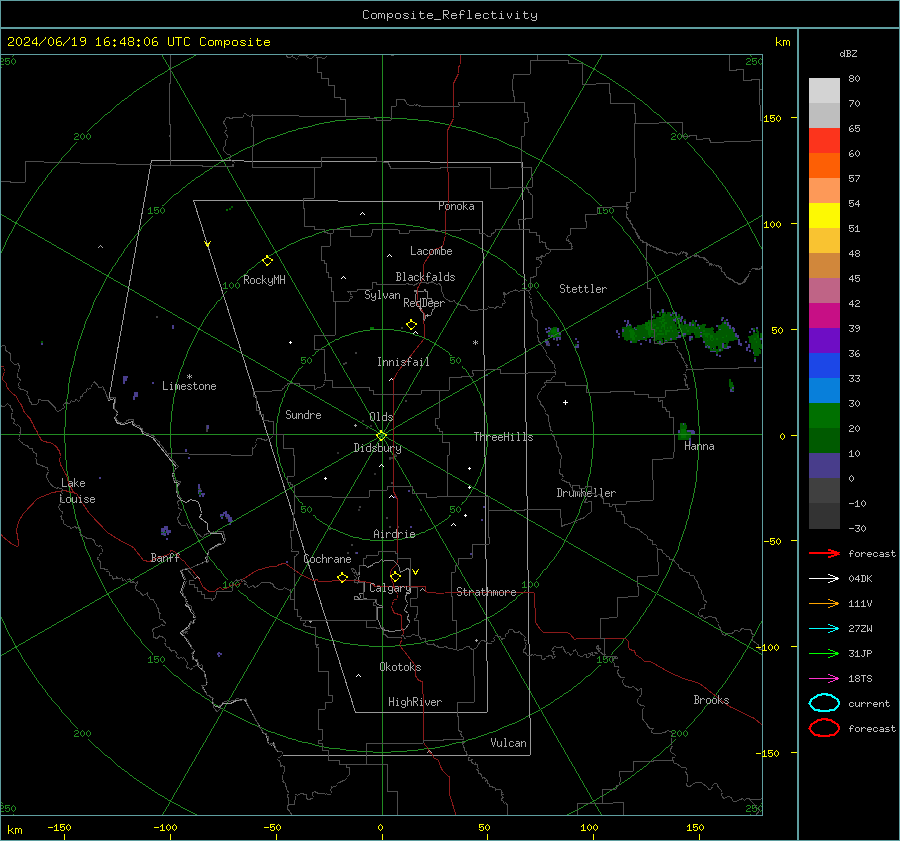Screen dimensions: 900x841
Task: Click the yellow diamond marker near Cochrane
Action: pos(342,577)
